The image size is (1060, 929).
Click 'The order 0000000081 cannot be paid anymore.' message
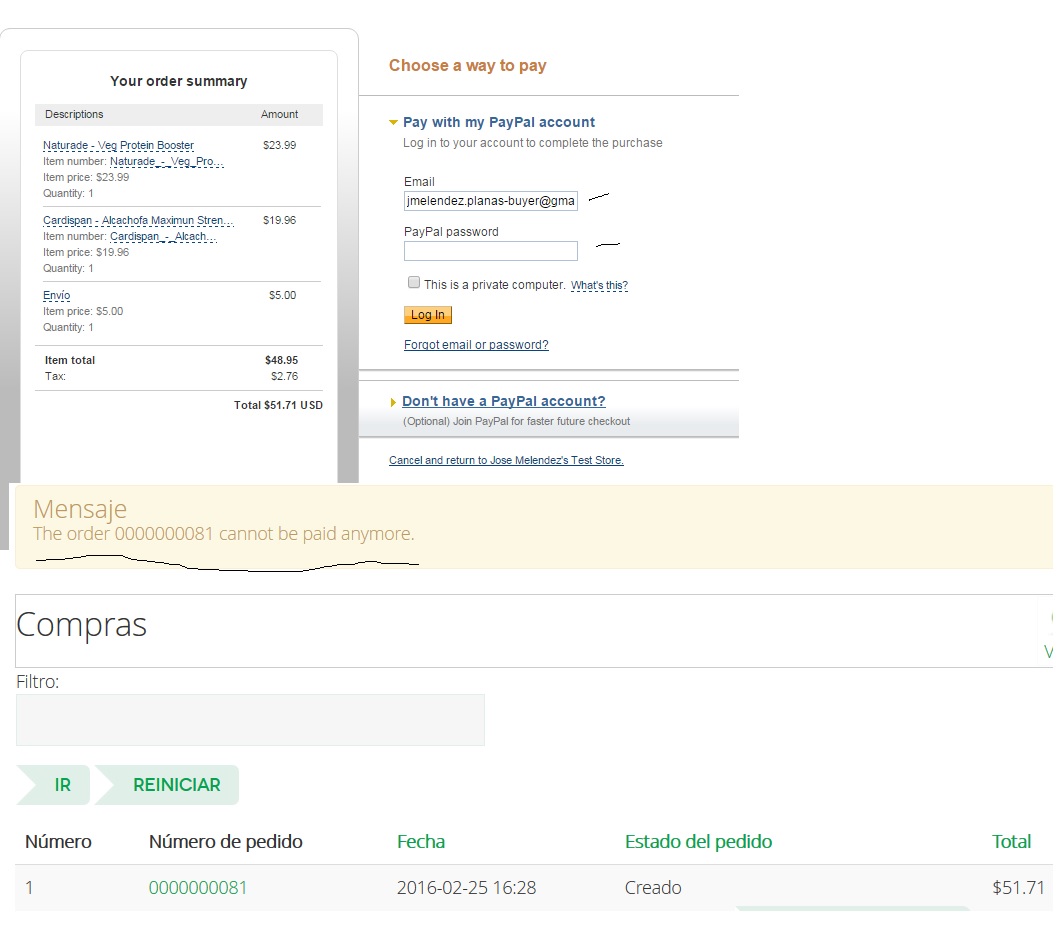pos(224,533)
